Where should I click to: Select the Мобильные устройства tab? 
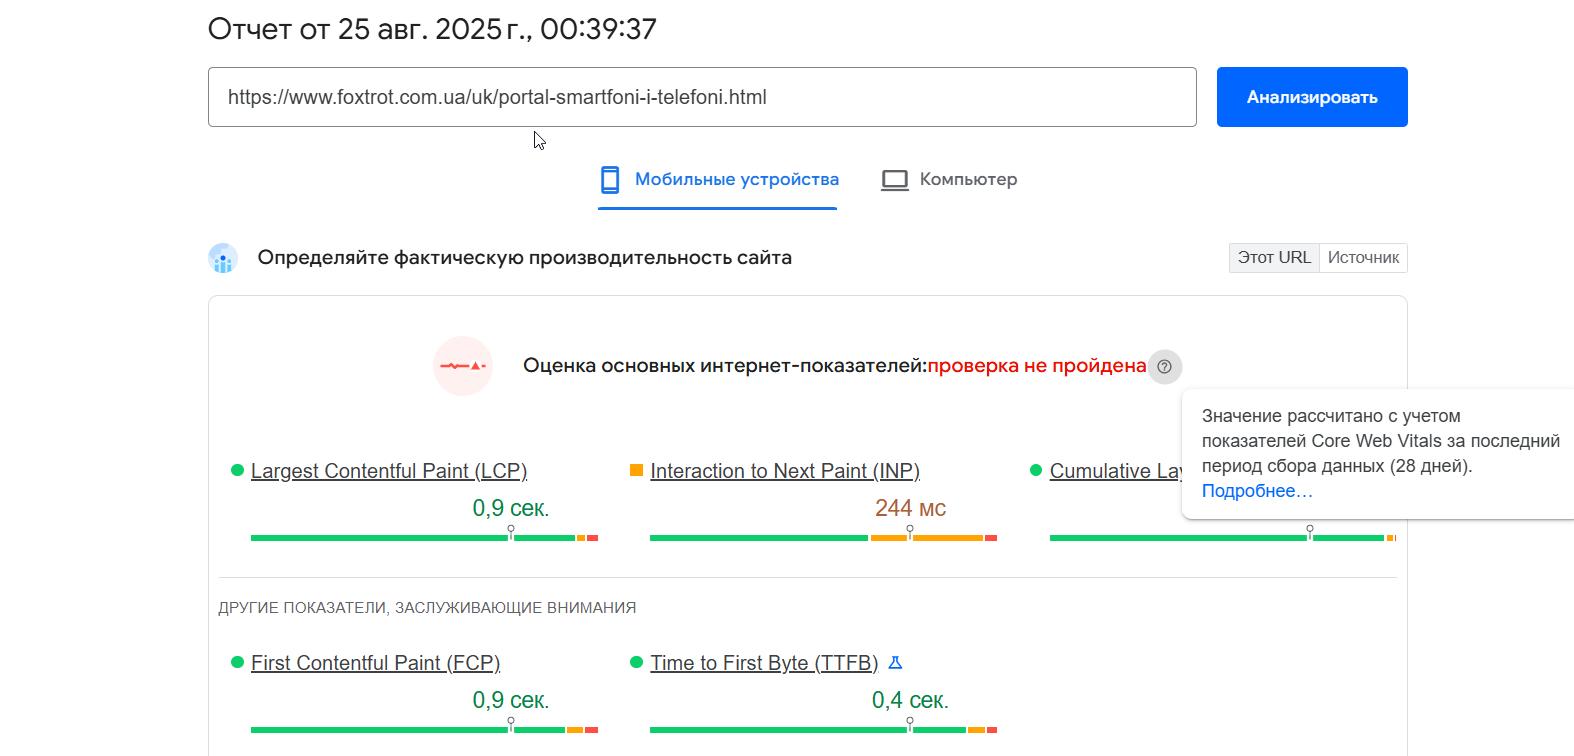[718, 180]
